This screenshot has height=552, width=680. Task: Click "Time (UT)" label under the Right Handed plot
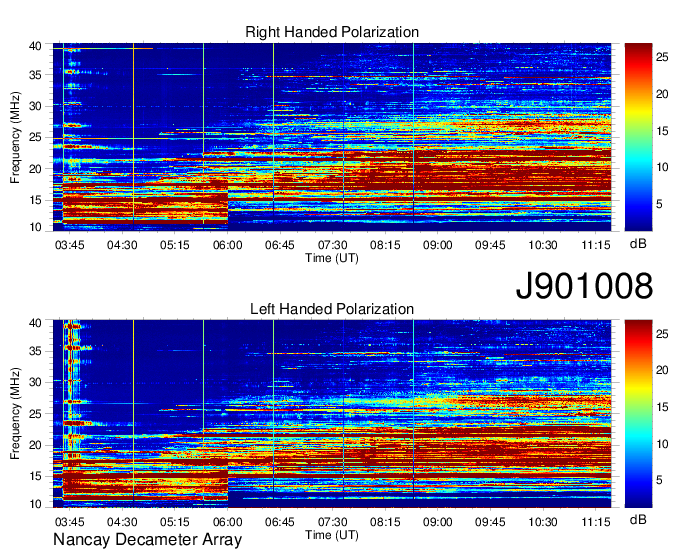[332, 258]
